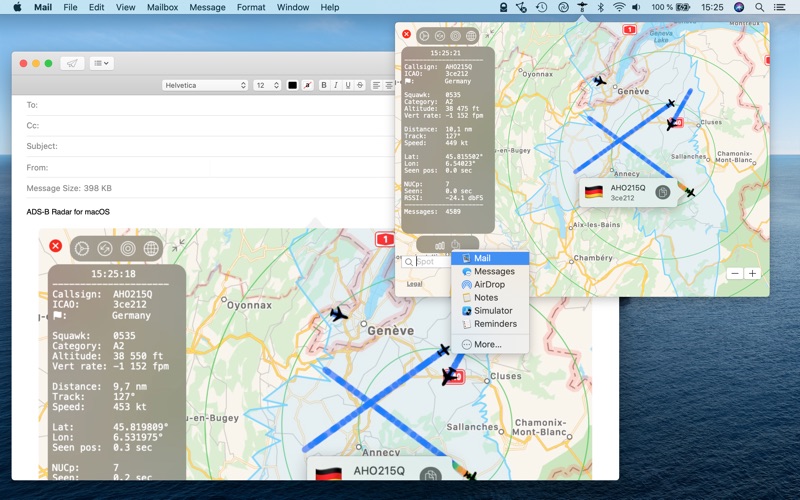Screen dimensions: 800x500
Task: Open Spotlight search in the menu bar
Action: (x=760, y=7)
